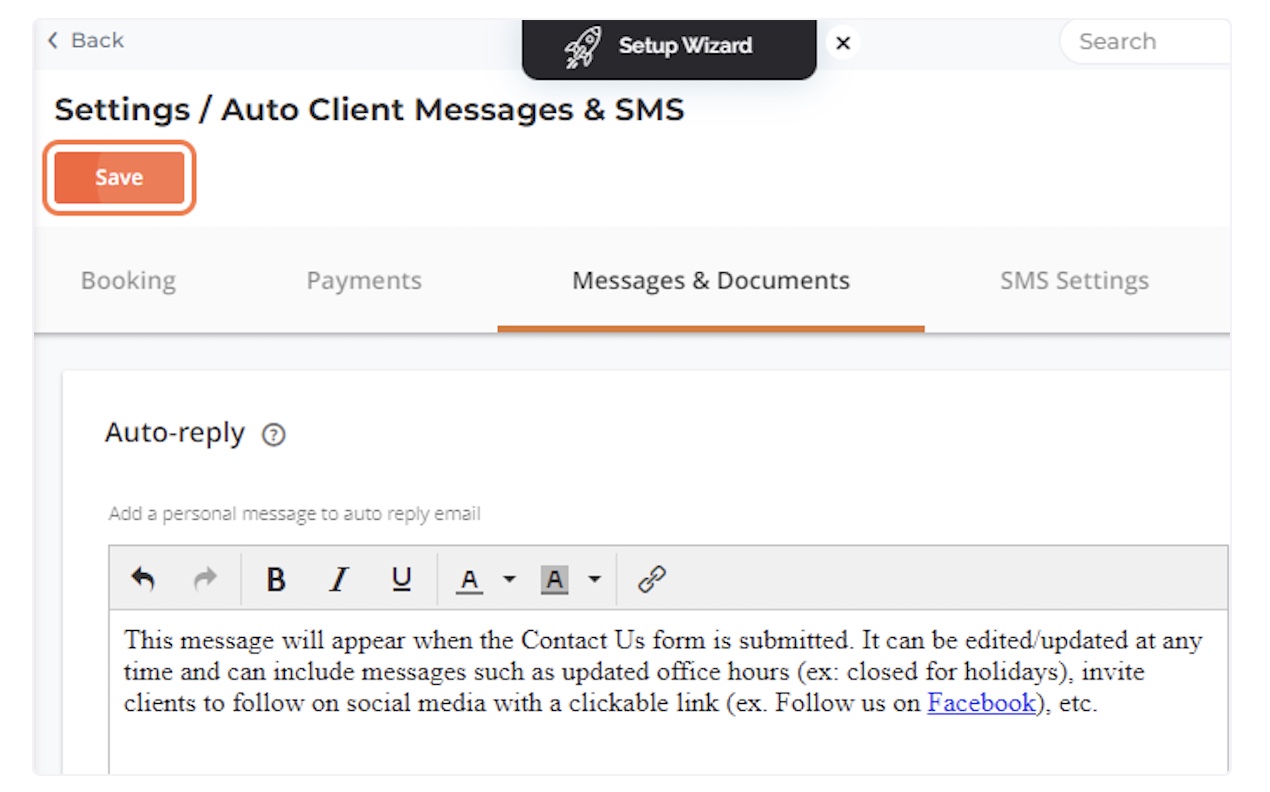1270x792 pixels.
Task: Select the SMS Settings tab
Action: tap(1074, 281)
